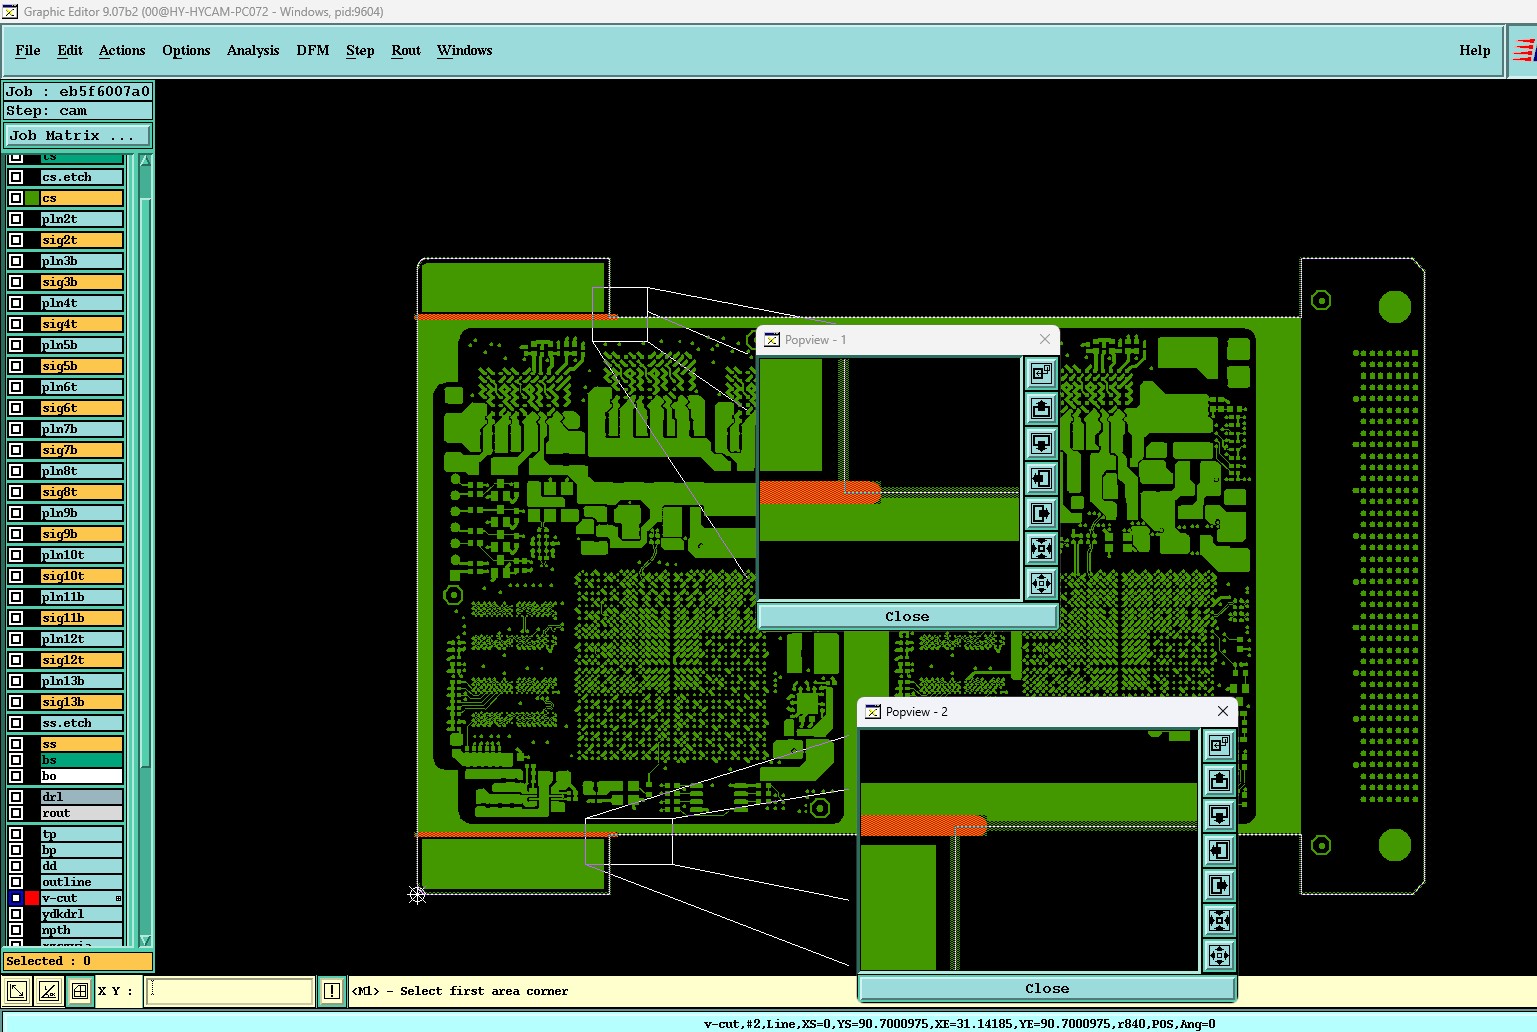Click top sync-view icon in Popview 1

[x=1041, y=373]
